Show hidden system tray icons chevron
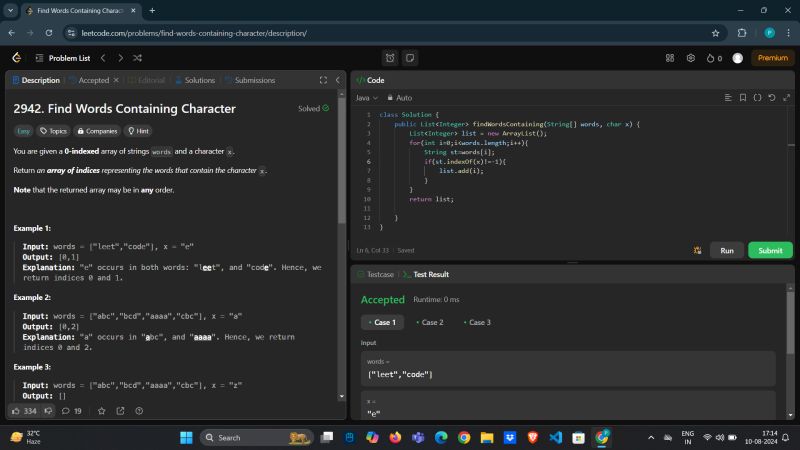 (651, 438)
